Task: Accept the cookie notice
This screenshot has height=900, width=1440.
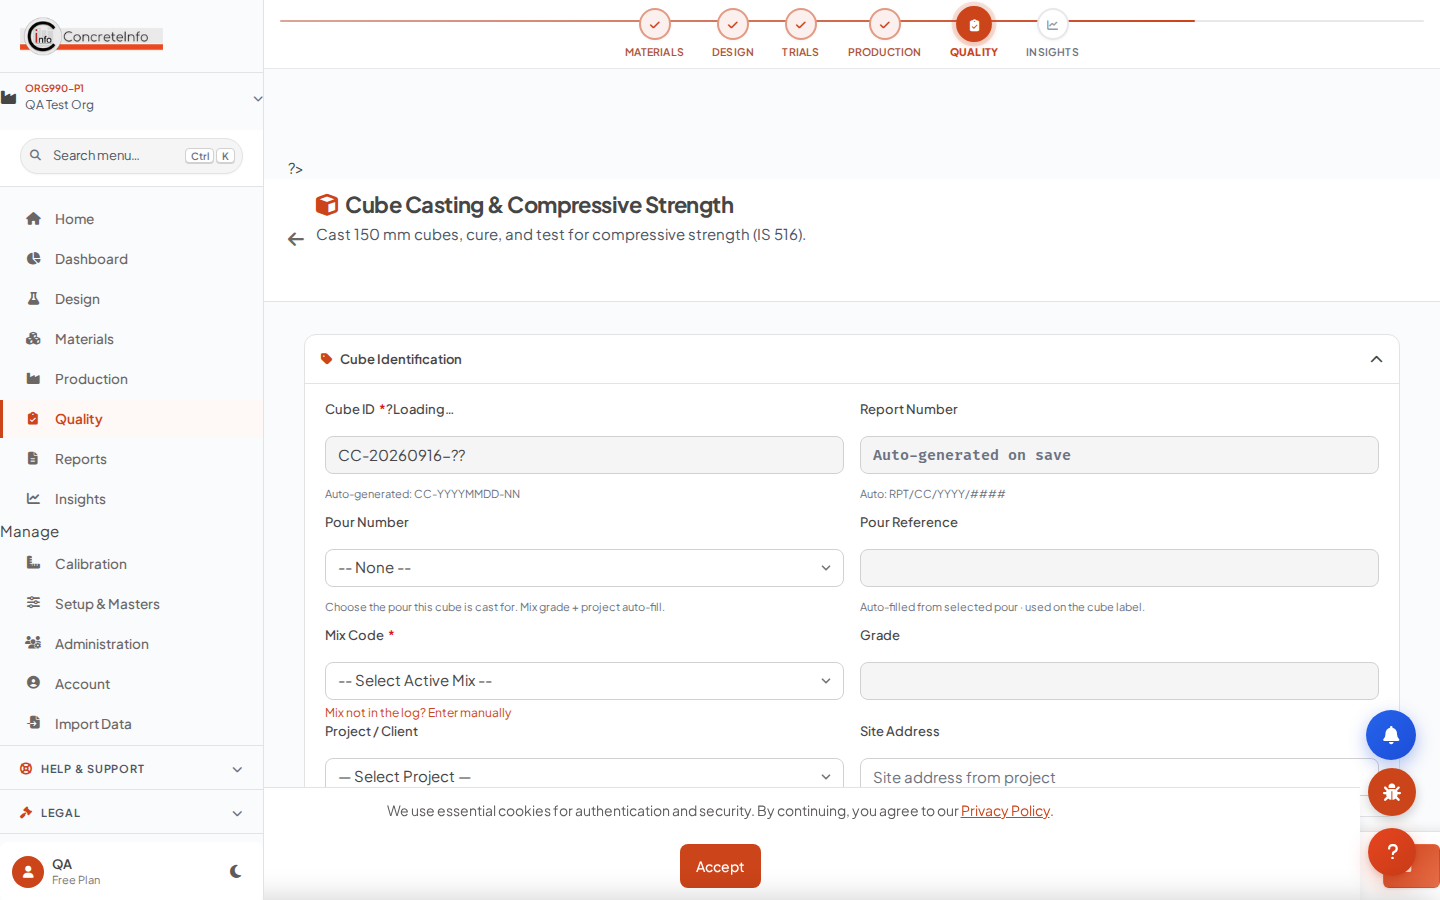Action: tap(720, 866)
